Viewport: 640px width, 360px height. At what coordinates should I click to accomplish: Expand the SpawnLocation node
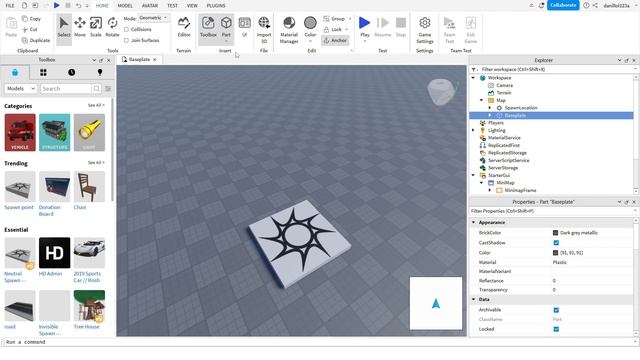coord(490,108)
